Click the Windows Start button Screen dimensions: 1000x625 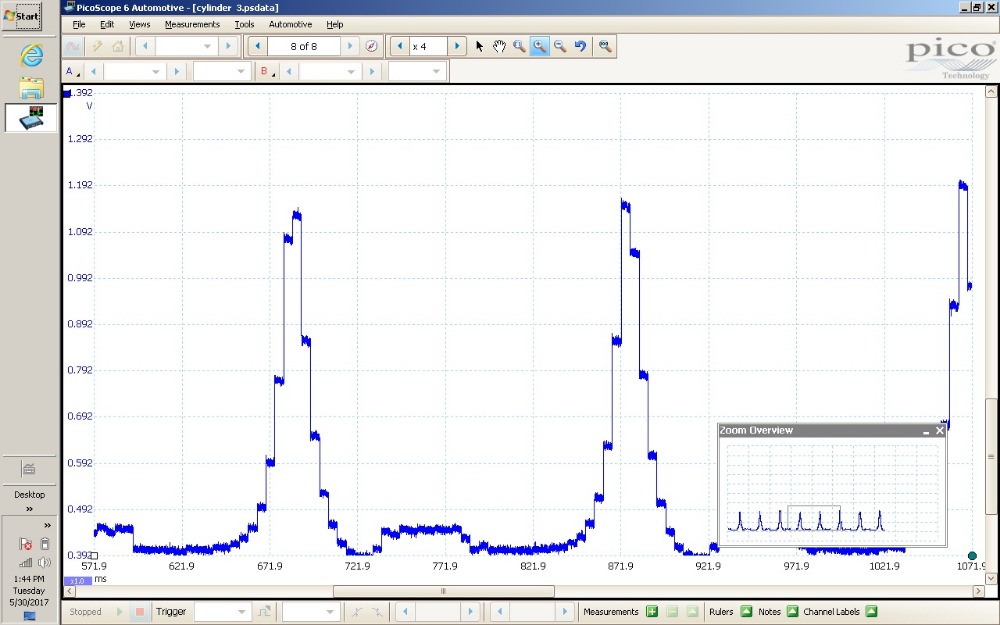22,16
